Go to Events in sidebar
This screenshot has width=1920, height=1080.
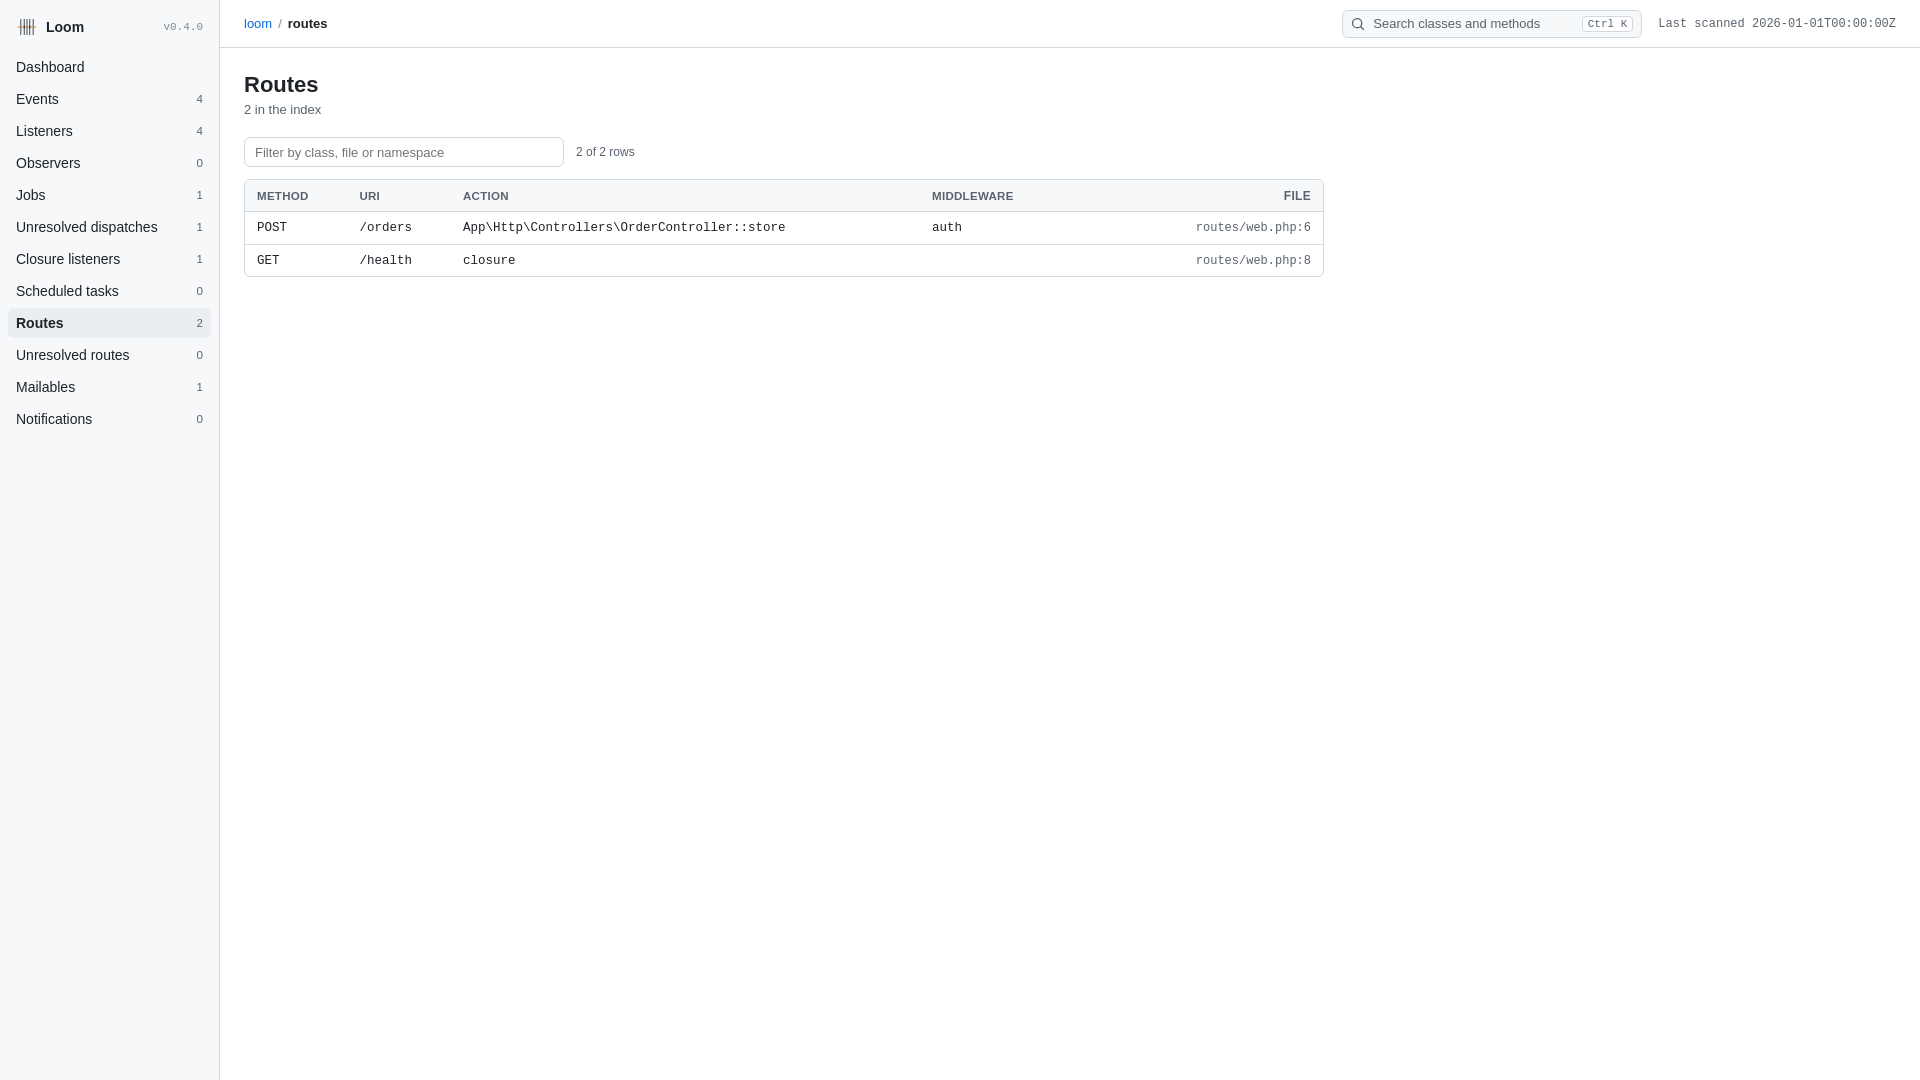click(x=109, y=99)
